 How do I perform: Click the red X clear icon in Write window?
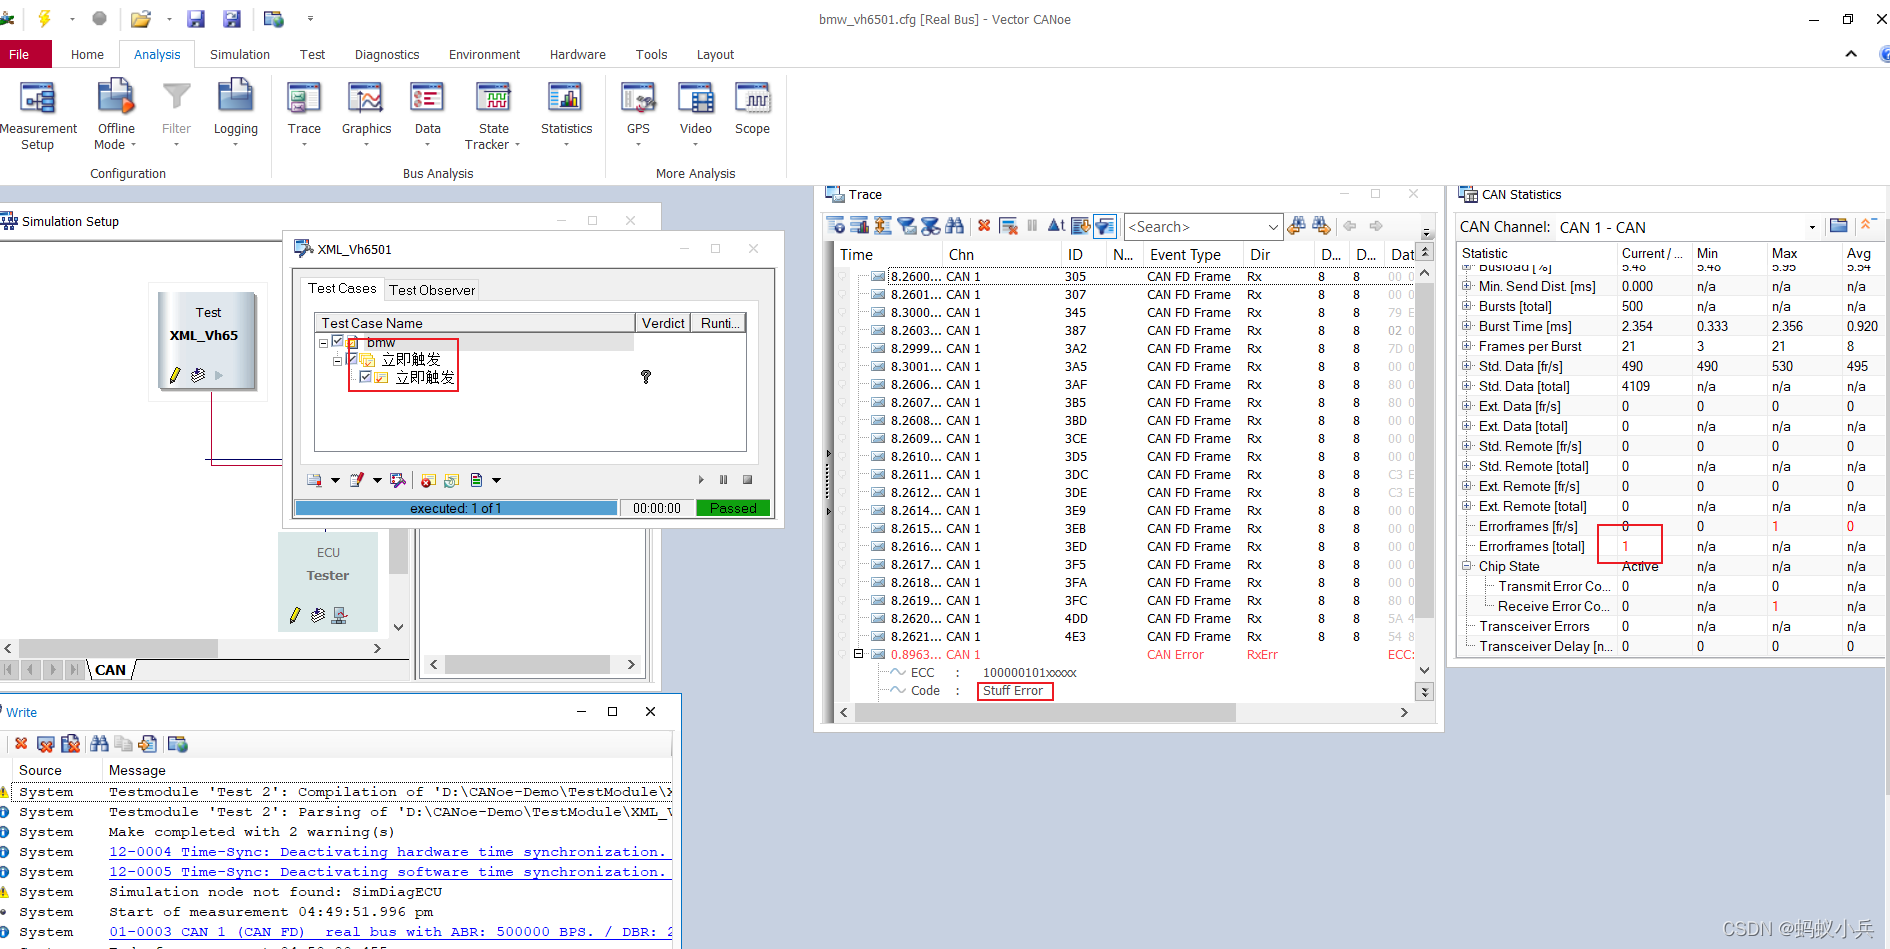coord(21,744)
